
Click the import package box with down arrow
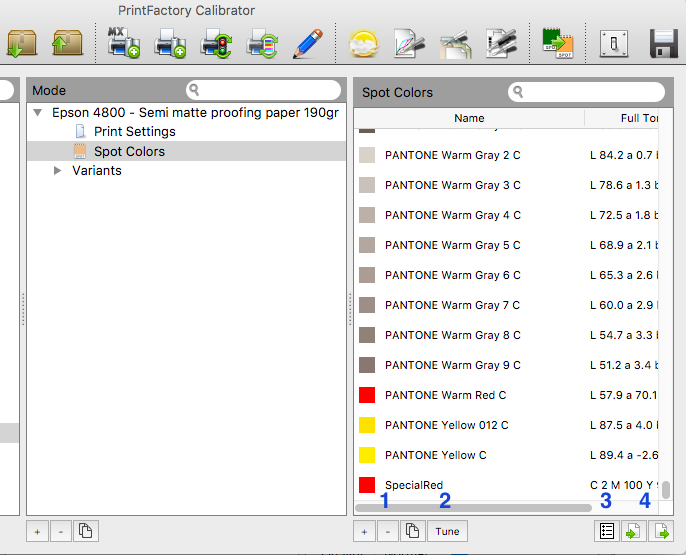pos(21,44)
